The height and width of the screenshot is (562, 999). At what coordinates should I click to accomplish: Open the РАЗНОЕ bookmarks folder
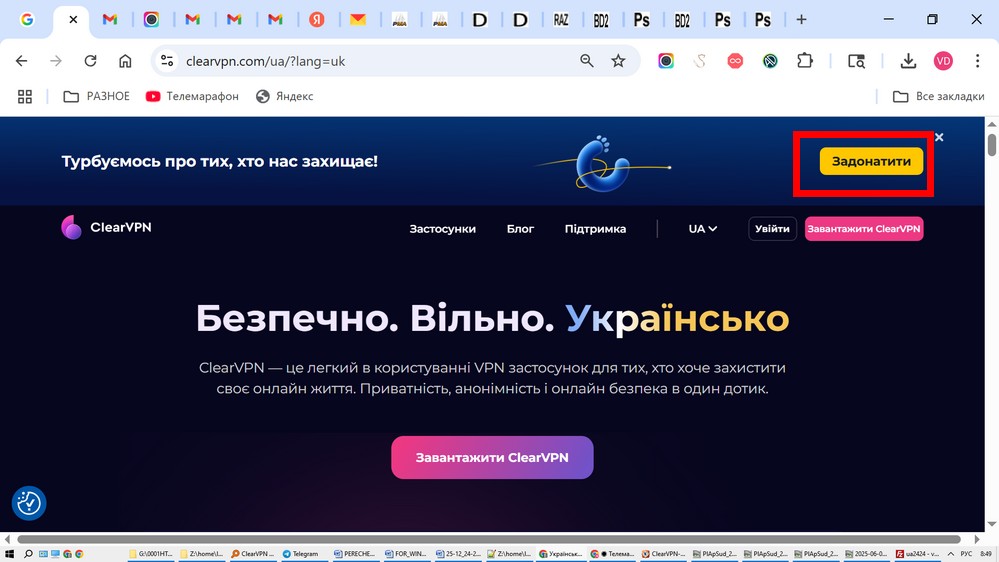(x=96, y=97)
